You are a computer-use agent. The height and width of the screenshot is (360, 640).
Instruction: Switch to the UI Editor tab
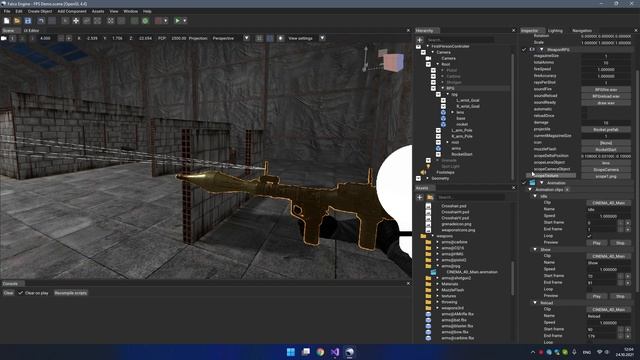pos(31,31)
